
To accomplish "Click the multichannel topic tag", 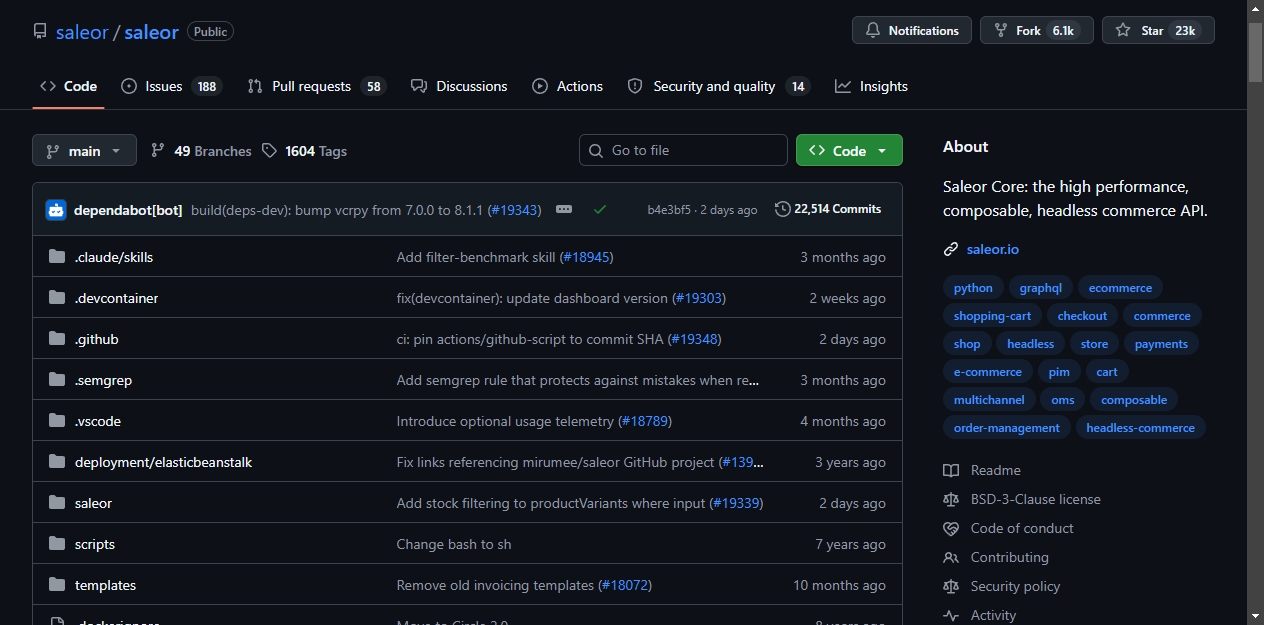I will [989, 400].
